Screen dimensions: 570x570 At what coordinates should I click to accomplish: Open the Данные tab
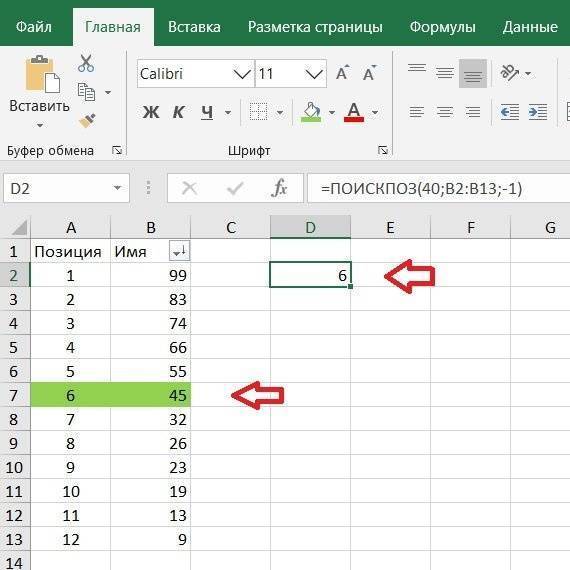530,27
